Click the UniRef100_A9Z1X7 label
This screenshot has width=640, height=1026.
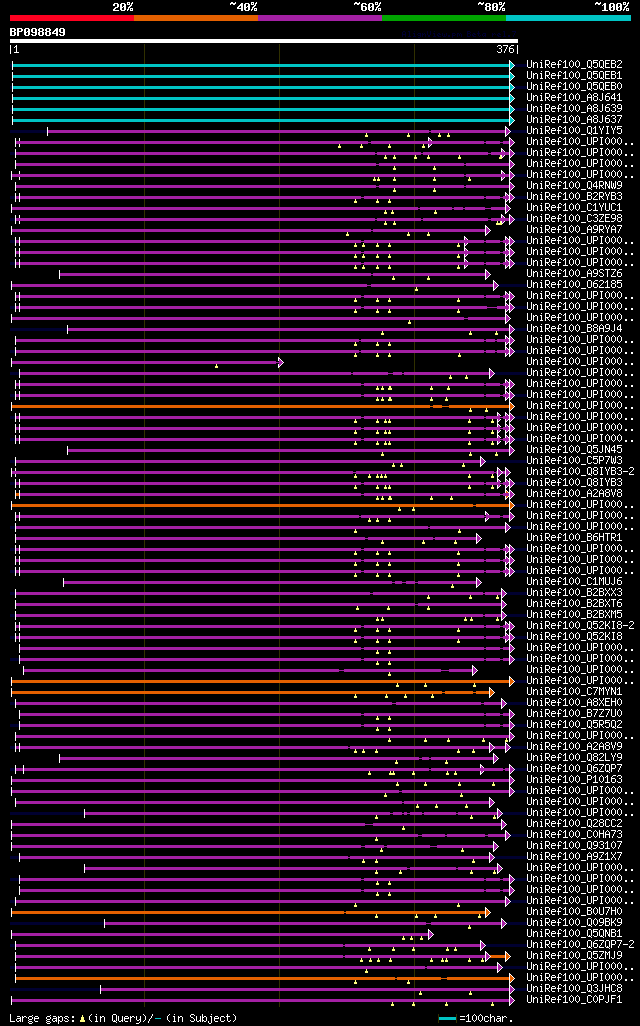[x=574, y=856]
